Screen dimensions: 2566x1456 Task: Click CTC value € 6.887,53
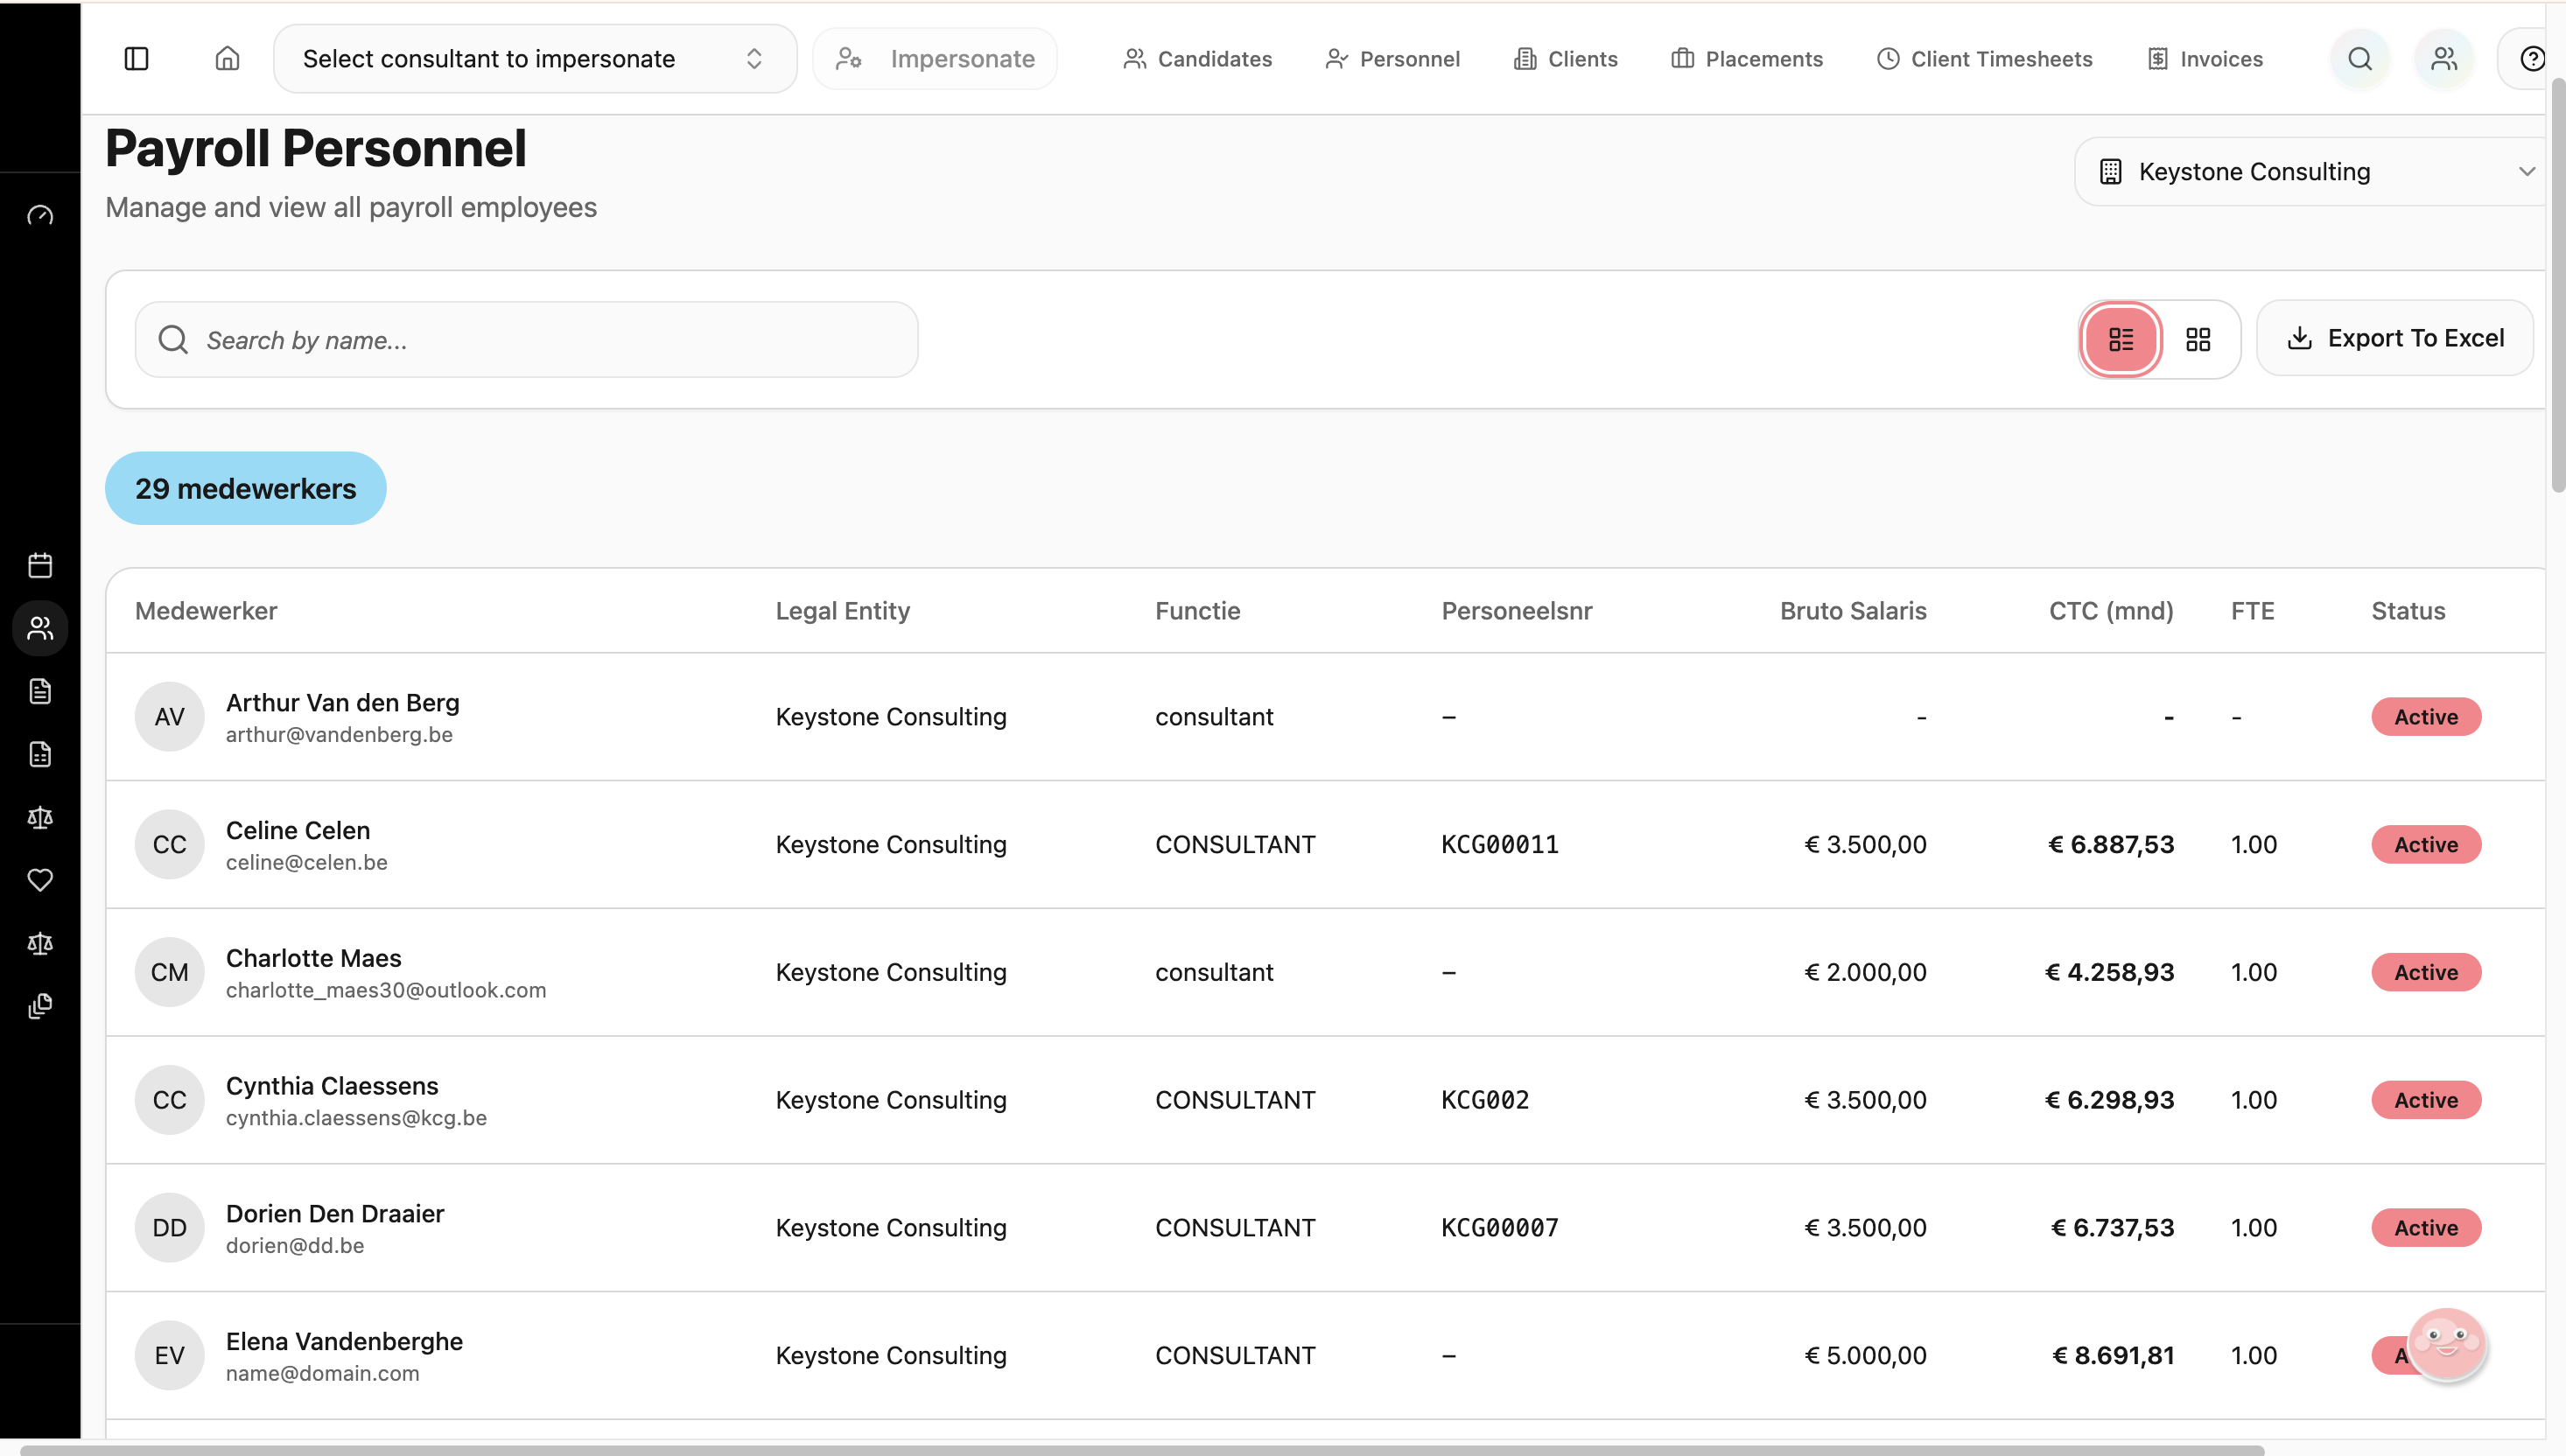2111,844
